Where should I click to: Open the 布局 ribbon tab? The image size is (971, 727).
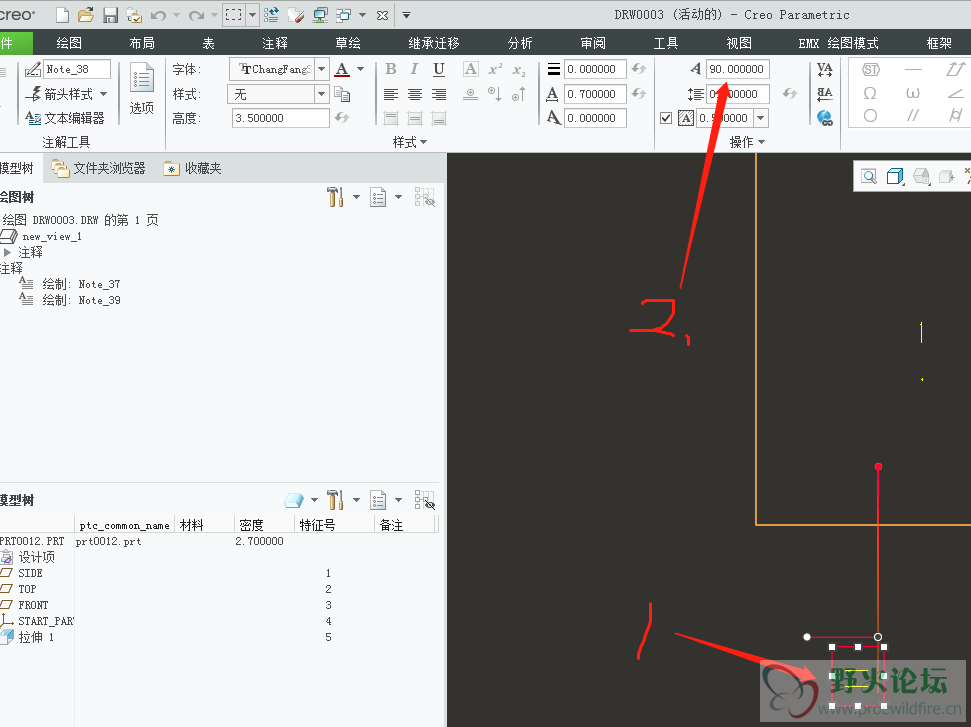coord(142,43)
